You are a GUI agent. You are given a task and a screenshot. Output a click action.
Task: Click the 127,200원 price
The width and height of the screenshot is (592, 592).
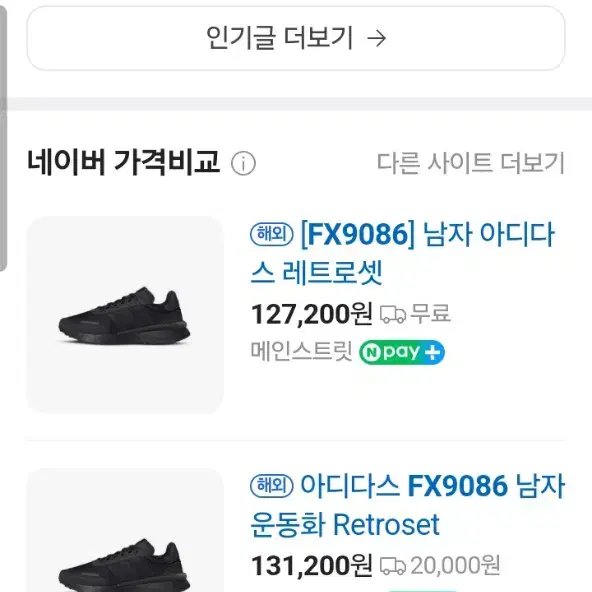tap(312, 314)
